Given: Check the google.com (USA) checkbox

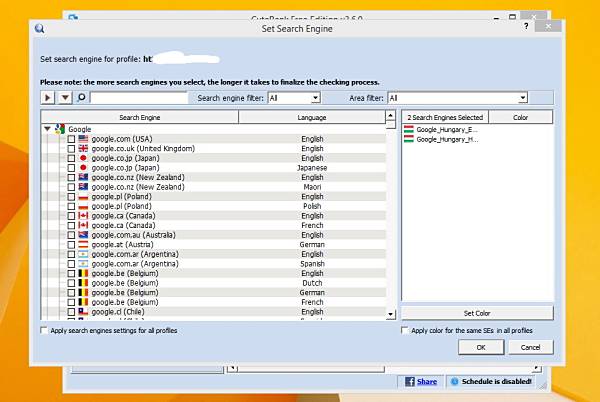Looking at the screenshot, I should point(71,139).
